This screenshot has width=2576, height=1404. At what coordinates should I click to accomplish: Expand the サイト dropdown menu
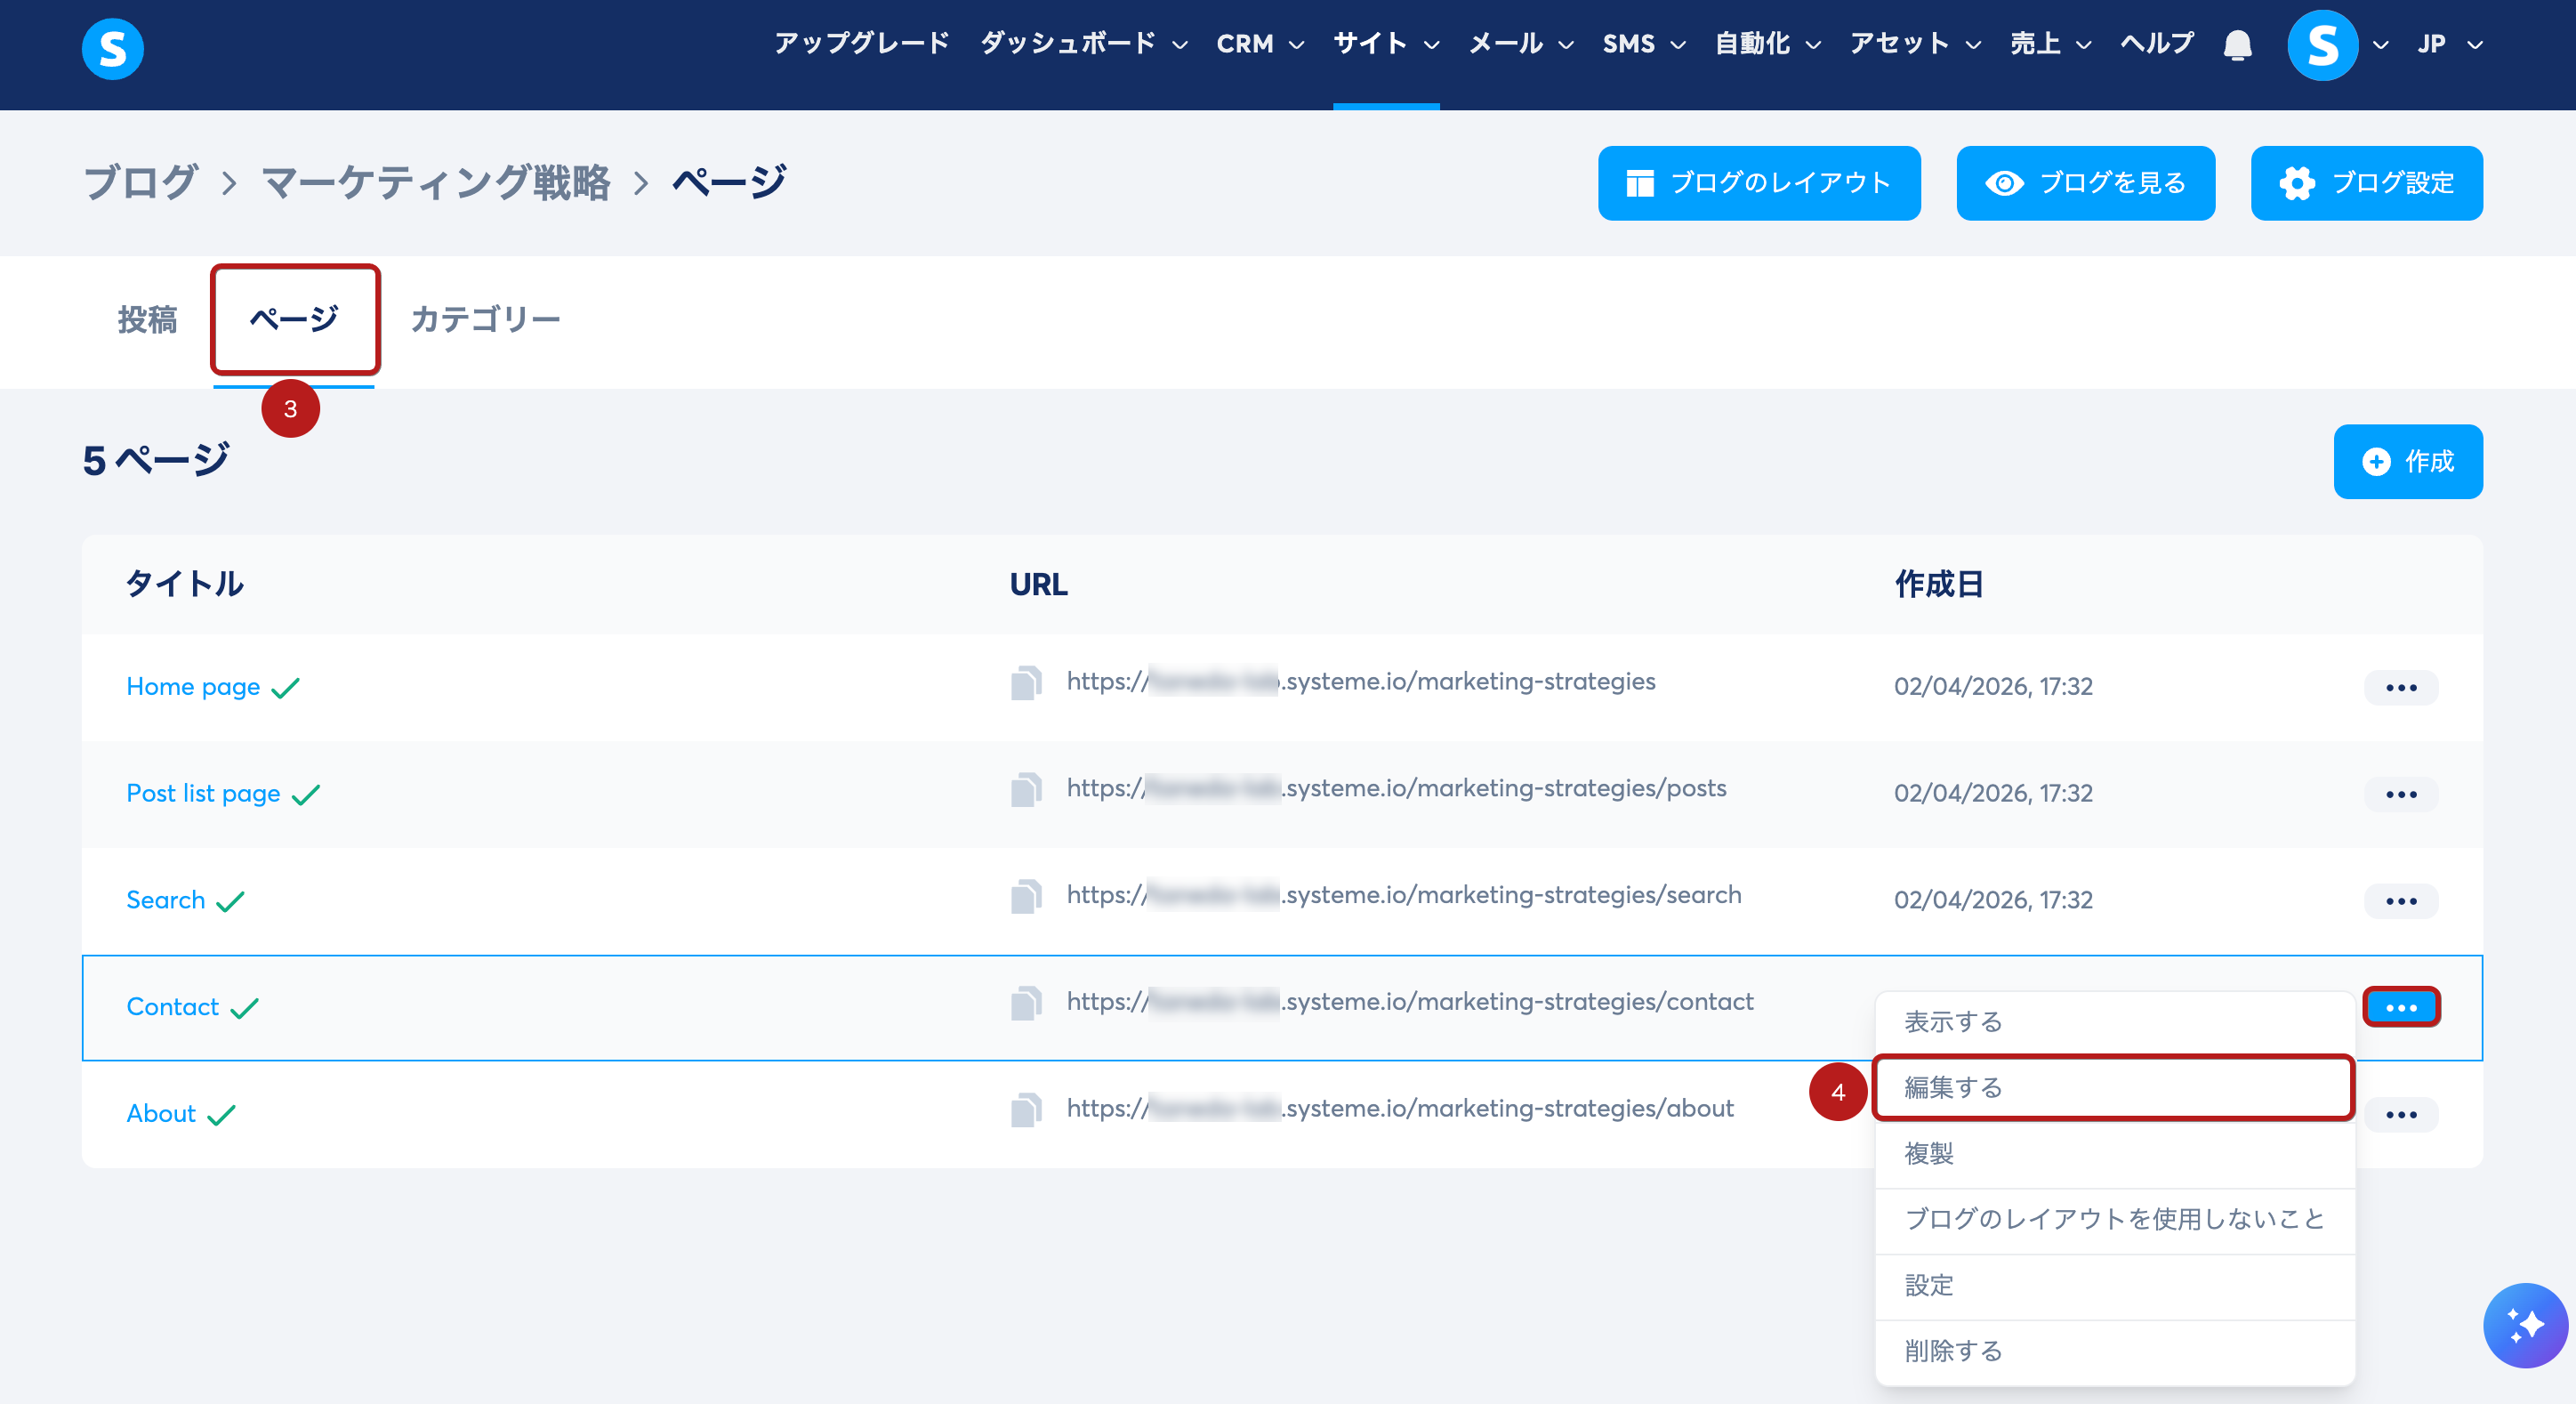coord(1385,44)
